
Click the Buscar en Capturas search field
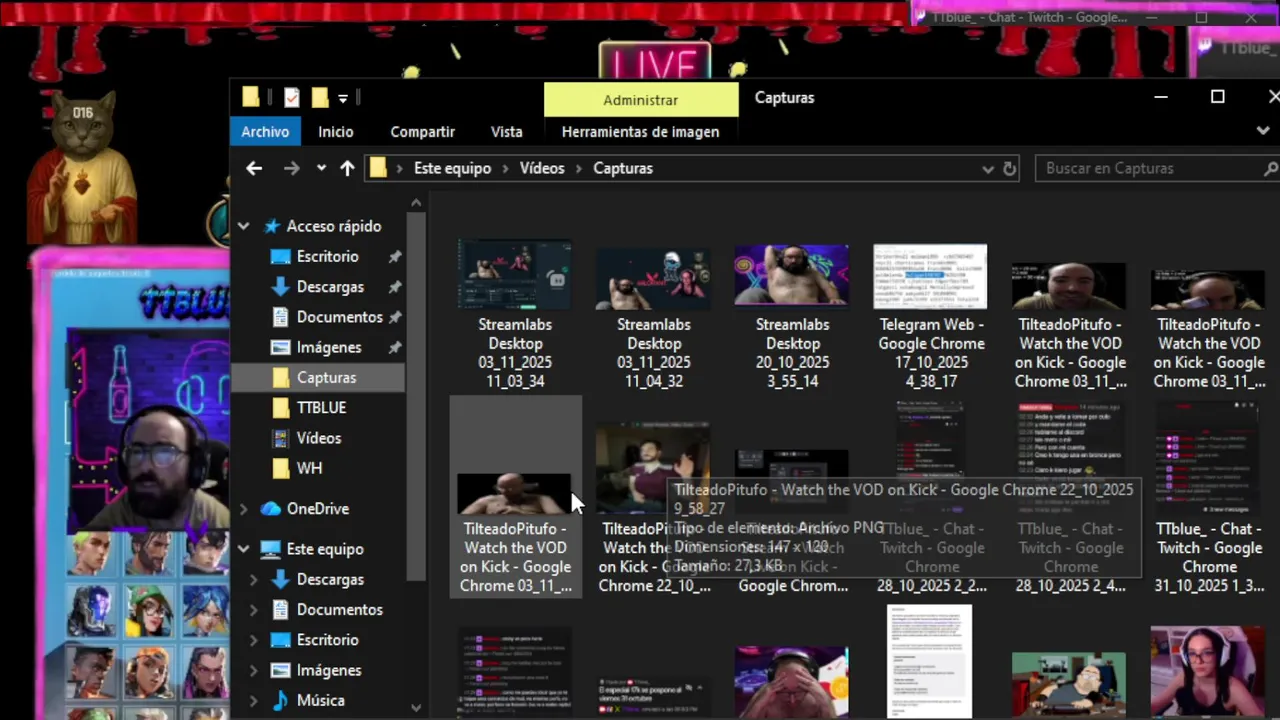pyautogui.click(x=1157, y=168)
